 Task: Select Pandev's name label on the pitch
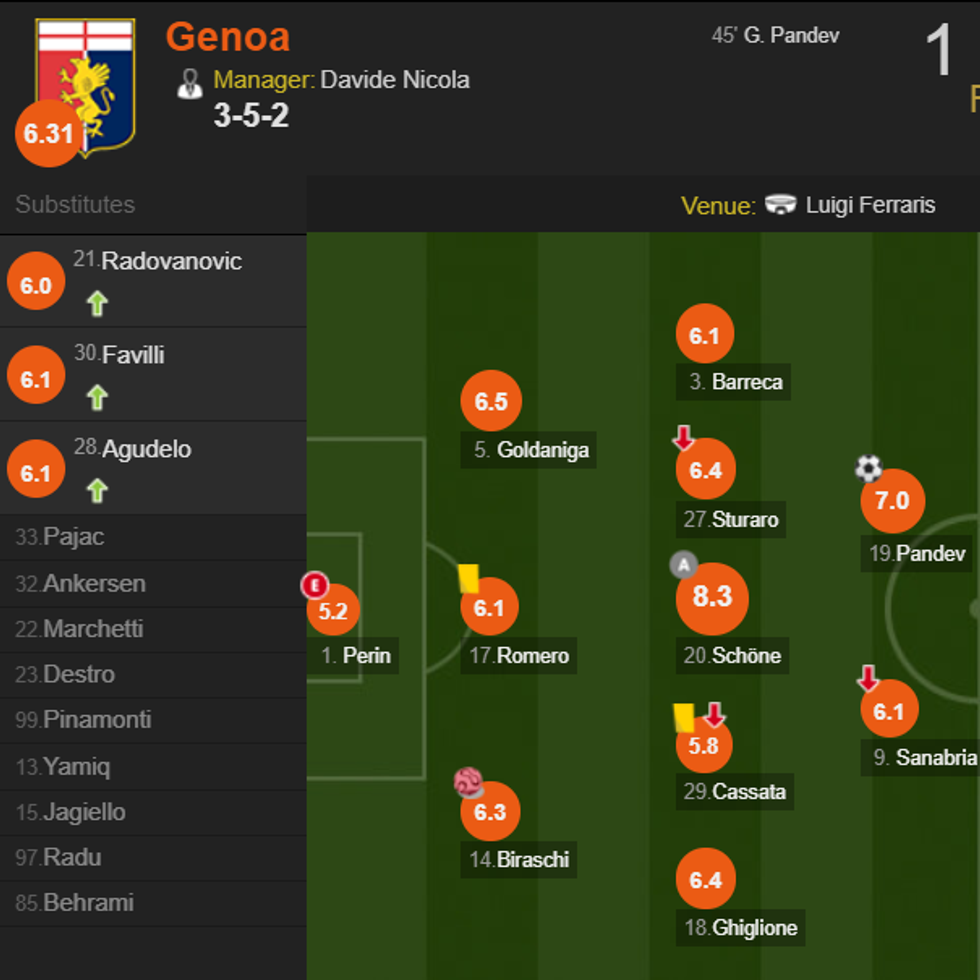click(915, 553)
